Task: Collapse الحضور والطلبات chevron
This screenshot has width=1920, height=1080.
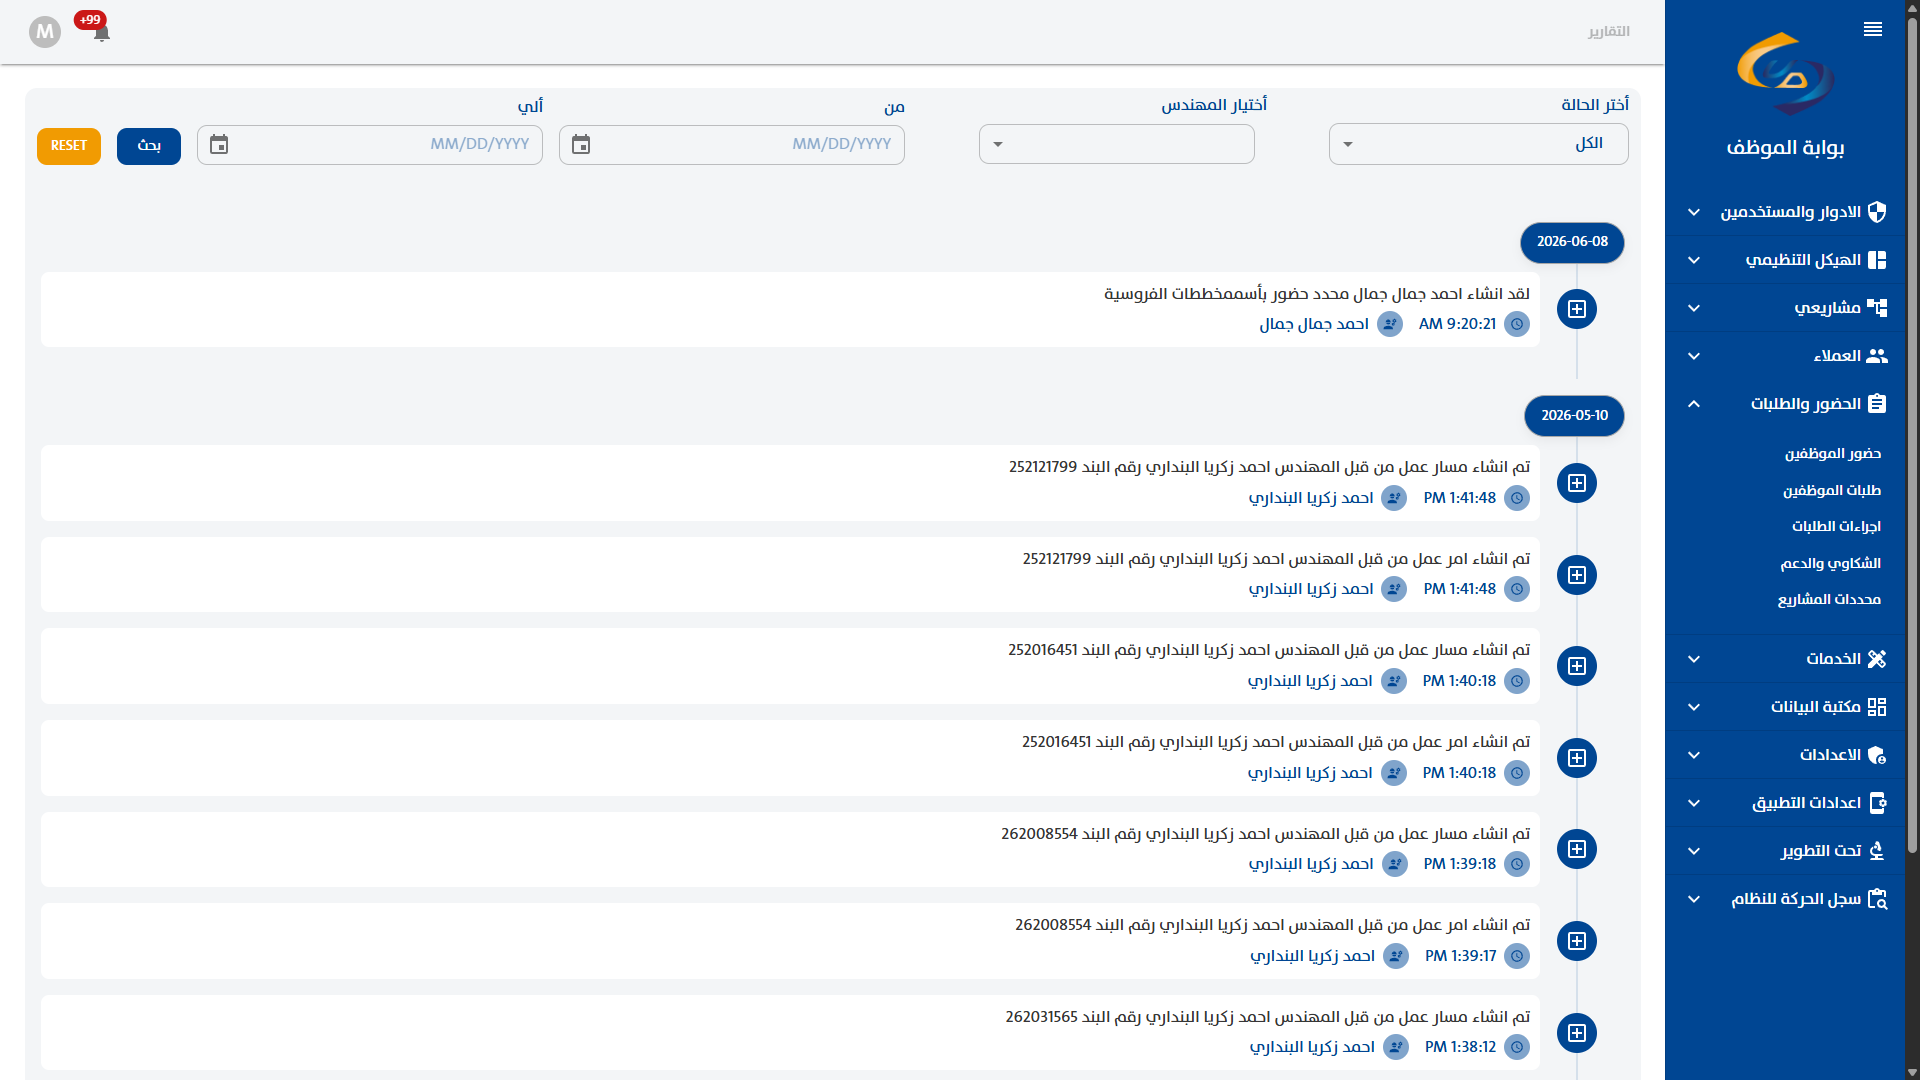Action: pos(1694,404)
